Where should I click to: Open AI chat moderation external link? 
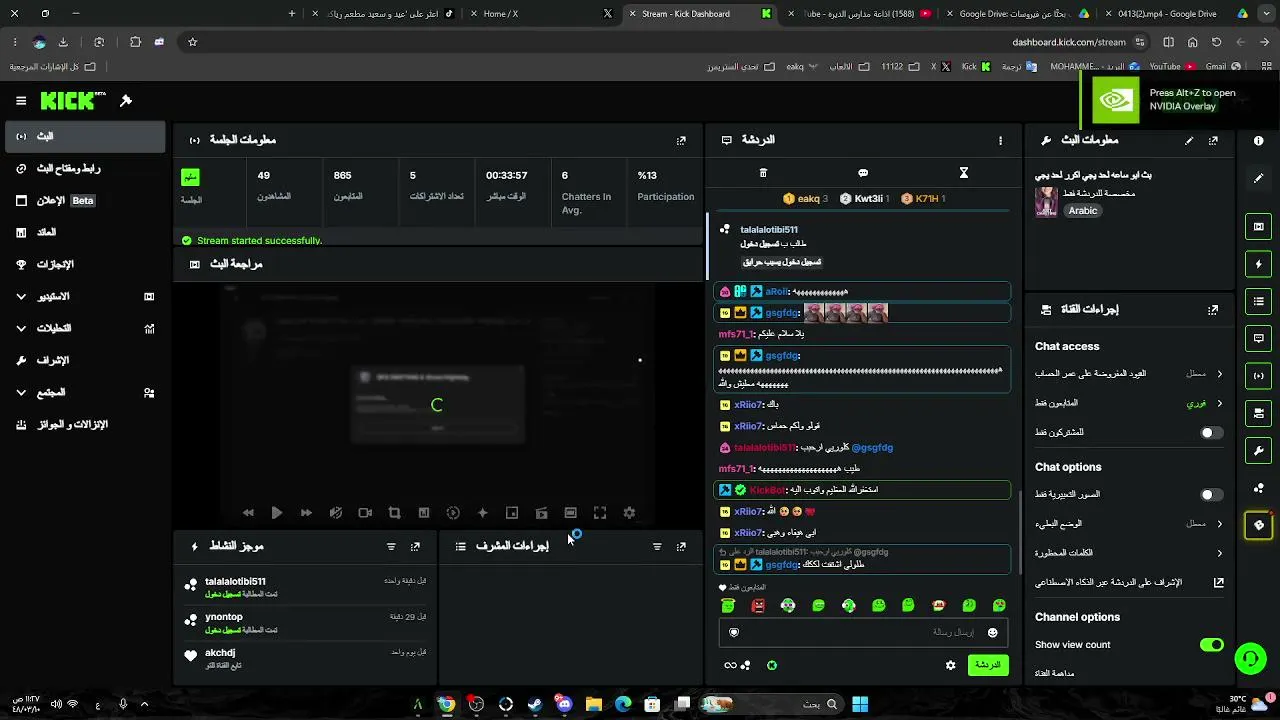pyautogui.click(x=1218, y=582)
